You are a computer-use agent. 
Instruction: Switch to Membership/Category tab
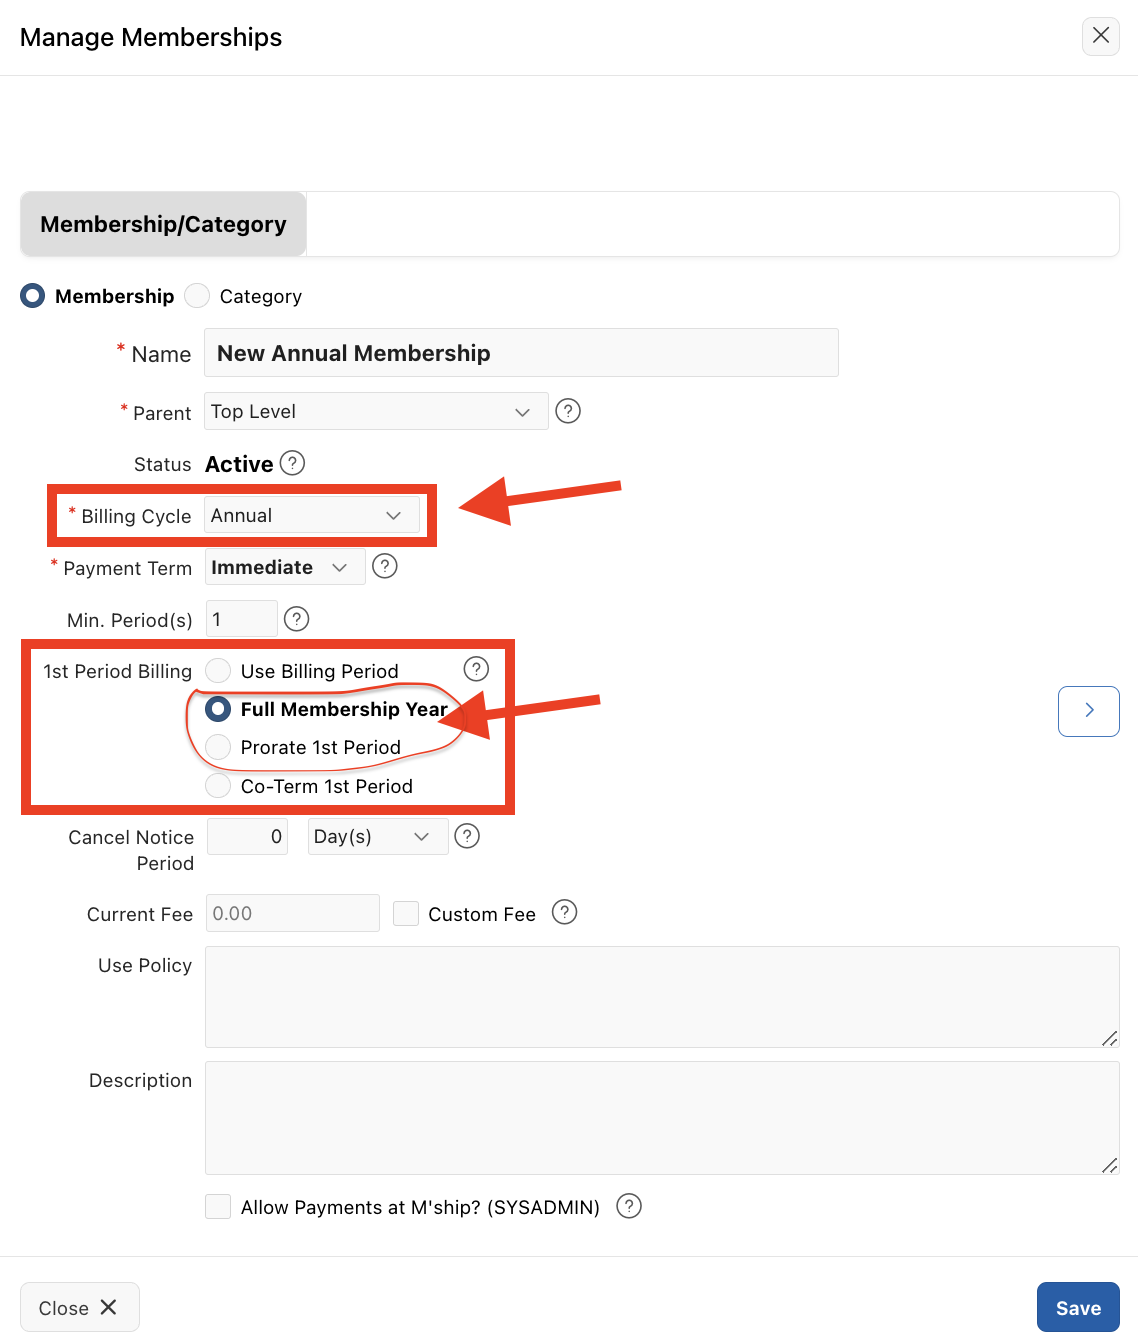[164, 224]
